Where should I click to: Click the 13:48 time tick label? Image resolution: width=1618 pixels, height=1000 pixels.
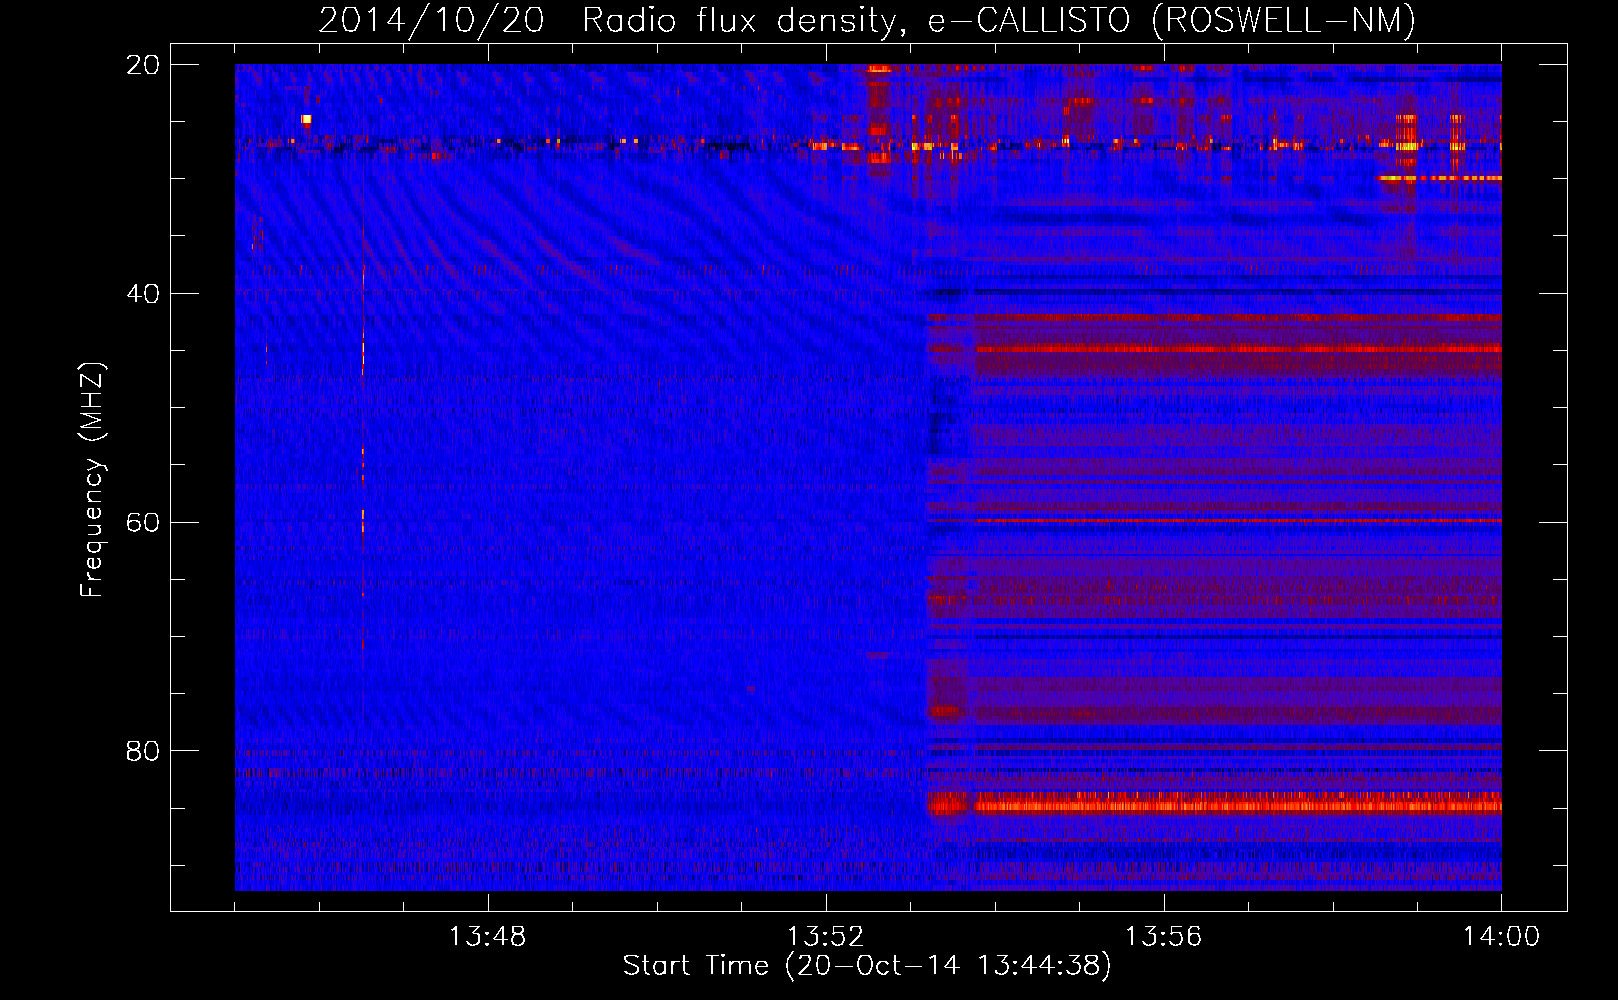487,937
